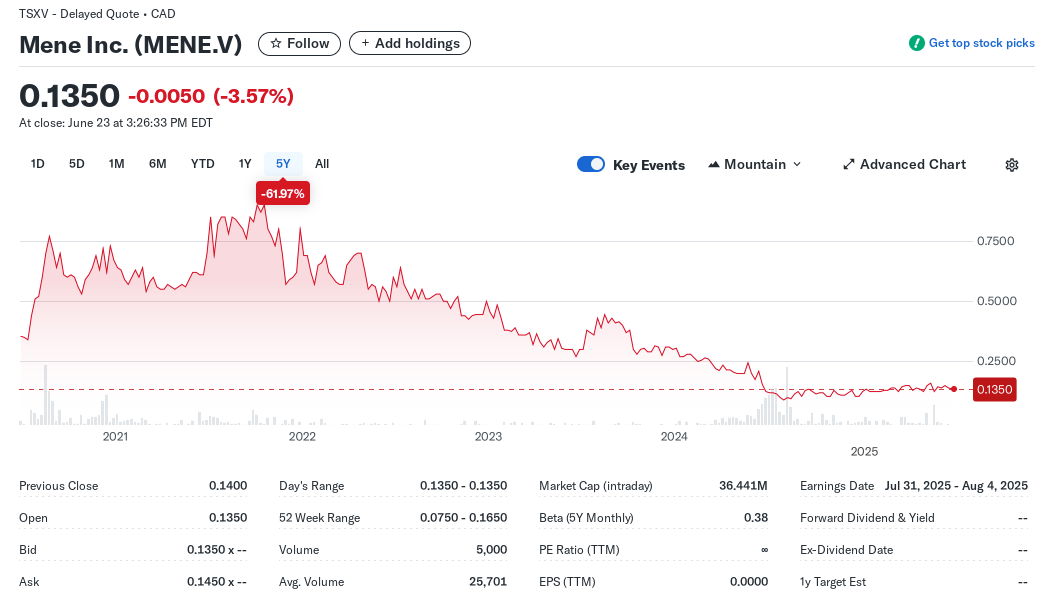The width and height of the screenshot is (1049, 602).
Task: Click the Mene Inc. (MENE.V) title
Action: (x=130, y=45)
